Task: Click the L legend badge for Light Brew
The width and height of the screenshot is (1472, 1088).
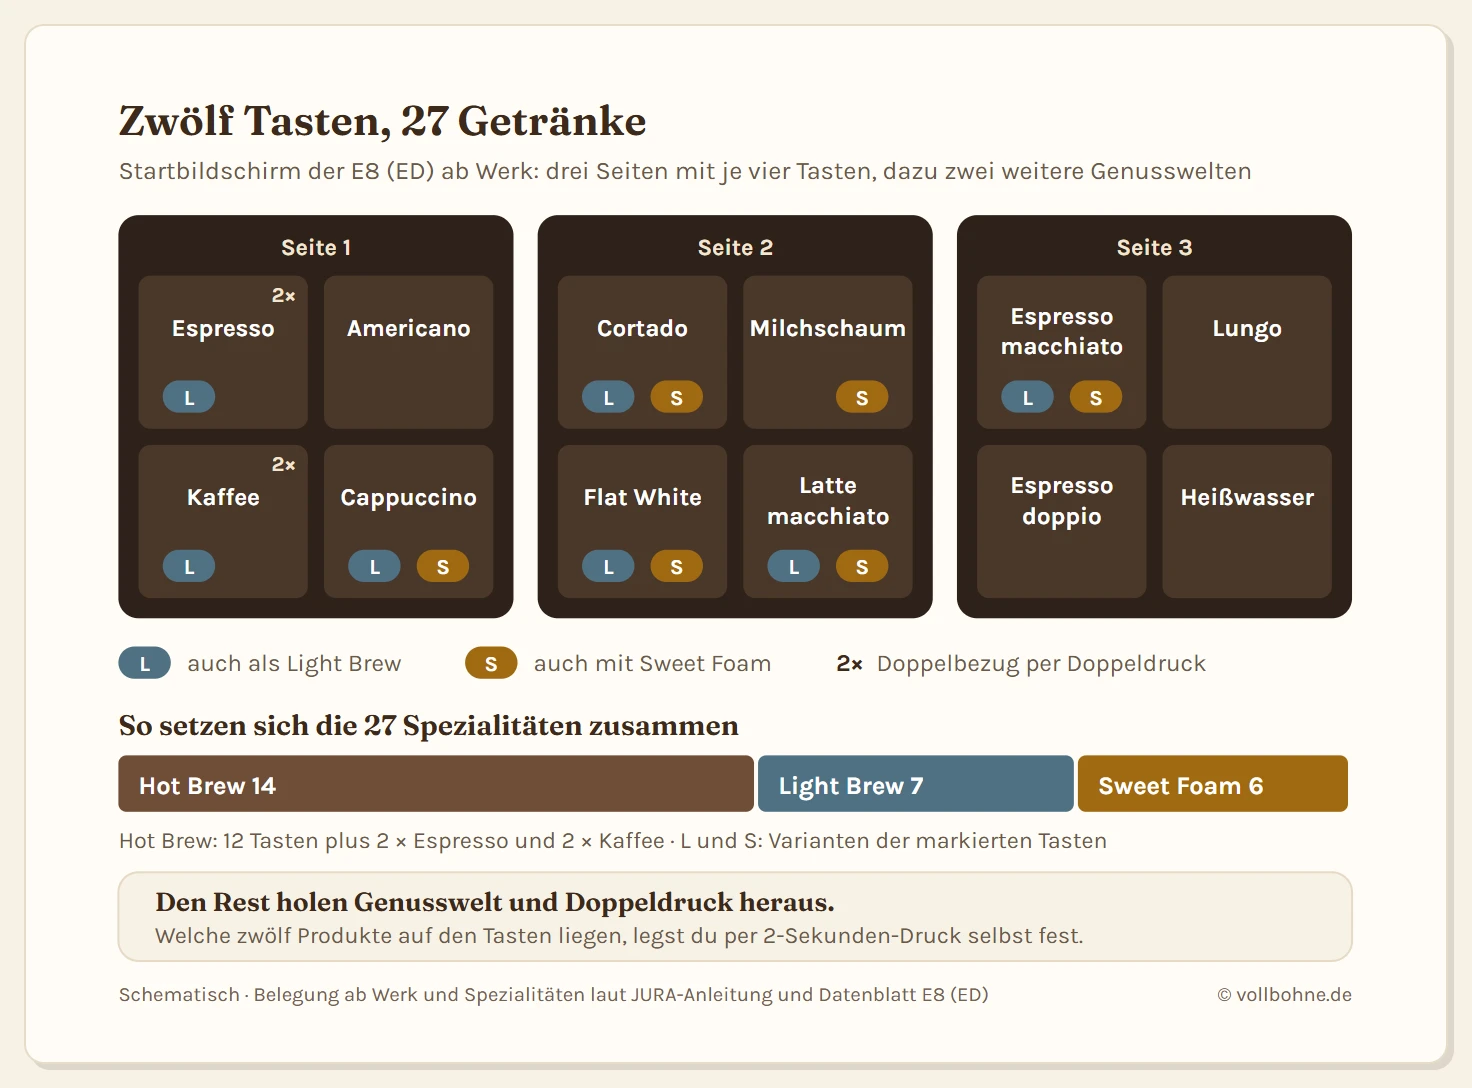Action: pyautogui.click(x=145, y=663)
